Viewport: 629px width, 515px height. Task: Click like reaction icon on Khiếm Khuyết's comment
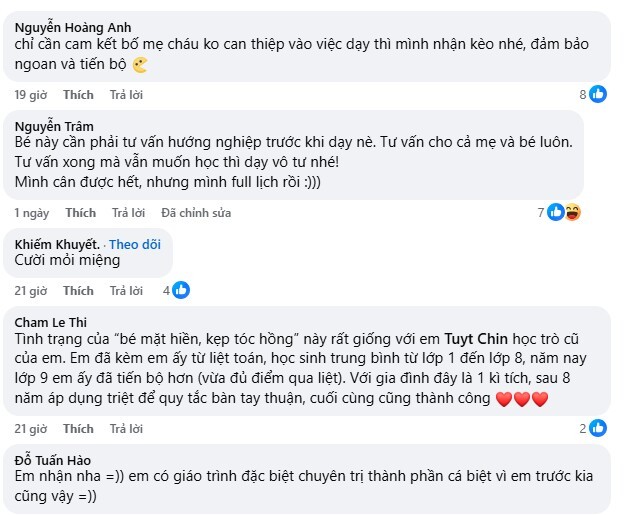[x=181, y=290]
